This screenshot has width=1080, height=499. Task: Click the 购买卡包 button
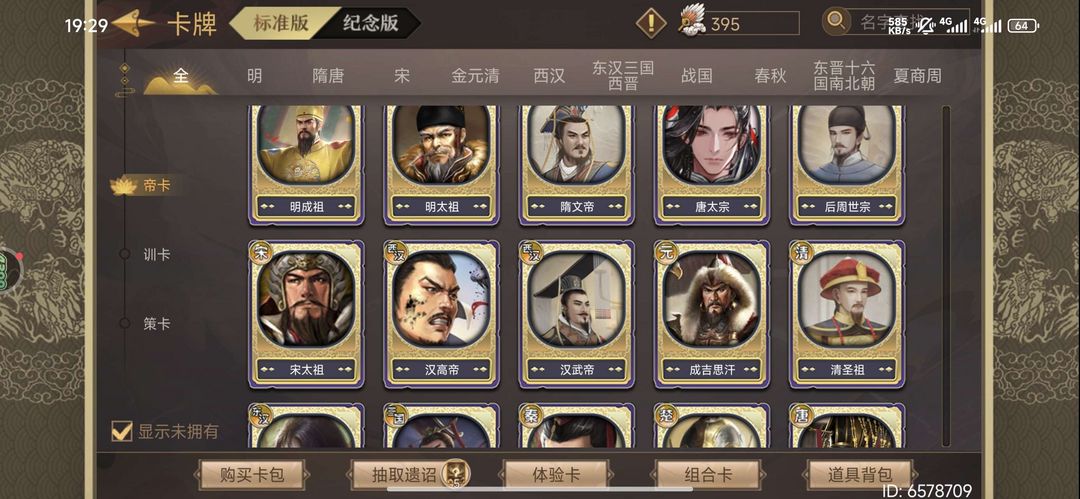click(251, 474)
